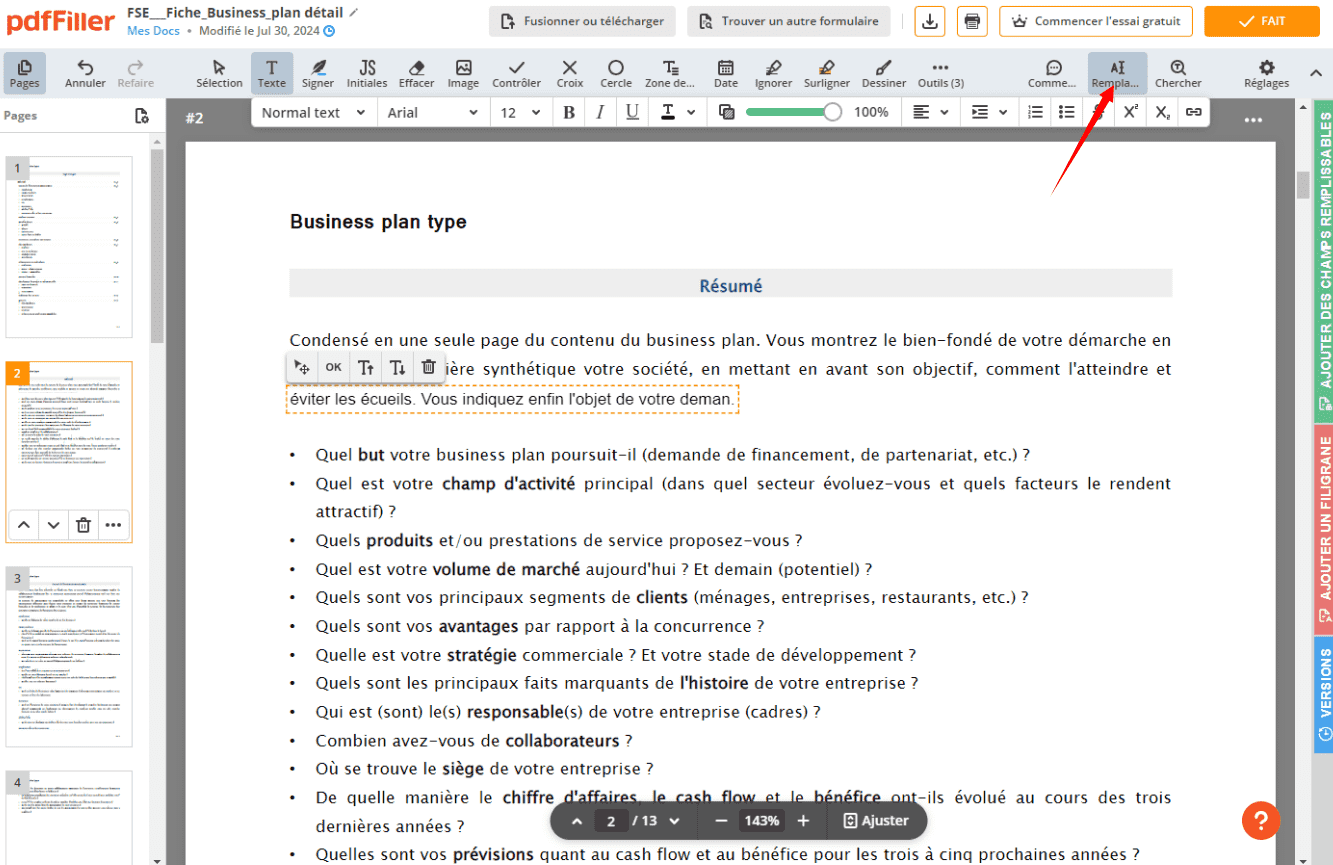Open the Mes Docs link

click(x=153, y=31)
